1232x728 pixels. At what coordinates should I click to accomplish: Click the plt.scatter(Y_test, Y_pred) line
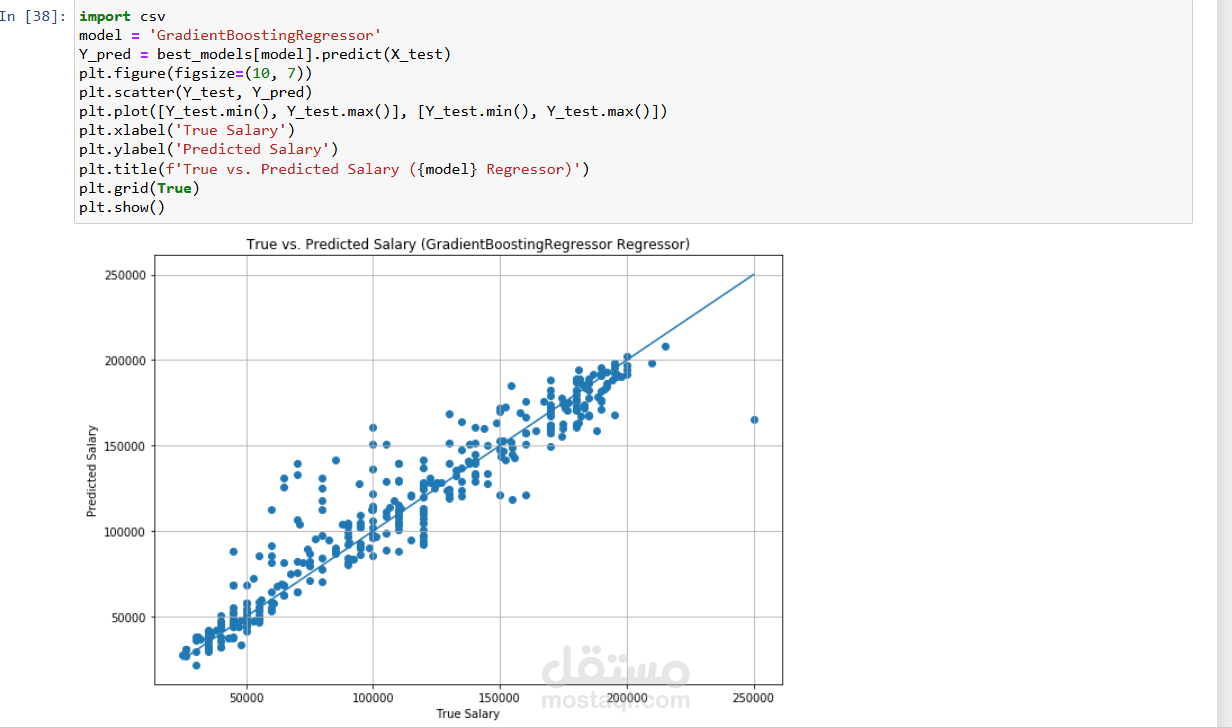click(x=196, y=92)
